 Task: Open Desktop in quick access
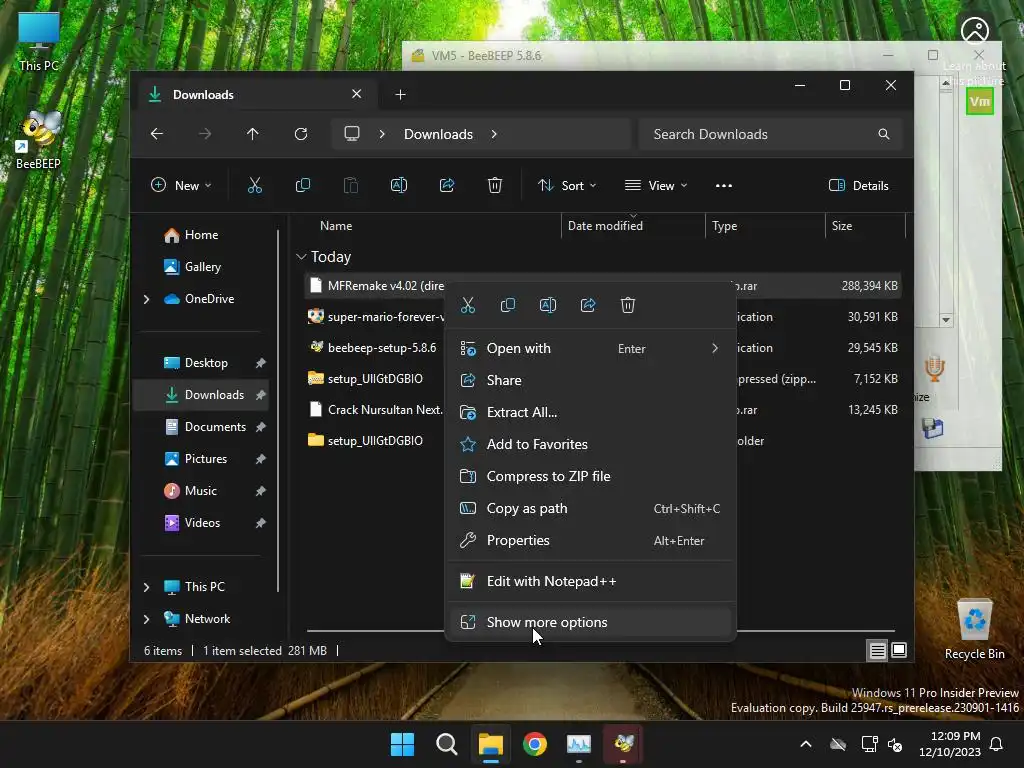tap(206, 363)
